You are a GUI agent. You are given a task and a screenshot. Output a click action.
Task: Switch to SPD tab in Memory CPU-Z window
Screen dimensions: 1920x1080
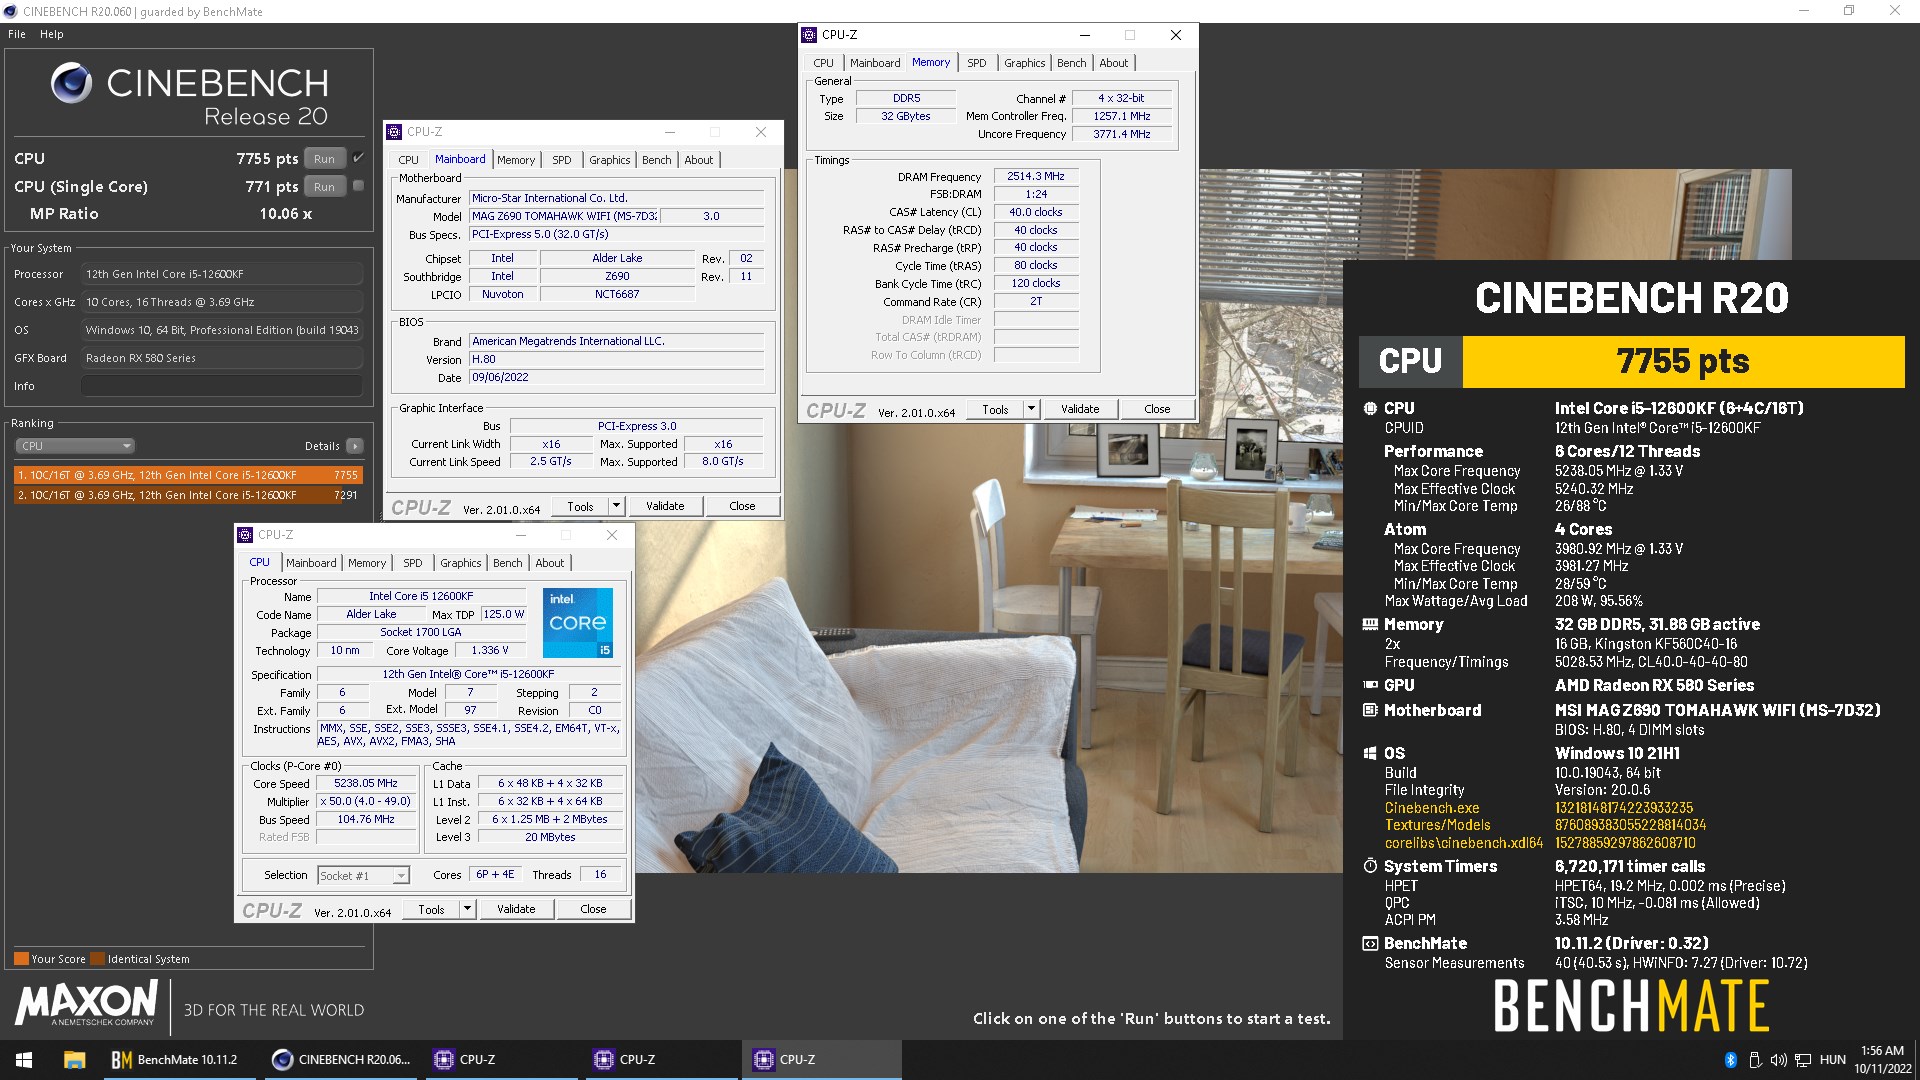click(977, 63)
